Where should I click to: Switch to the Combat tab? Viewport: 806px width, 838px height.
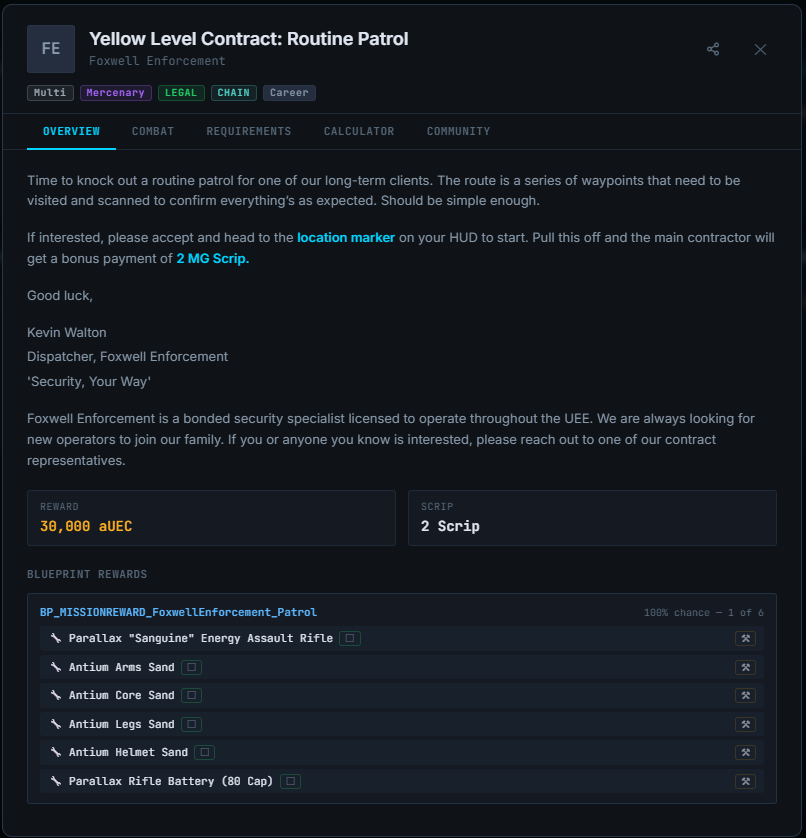pos(153,131)
